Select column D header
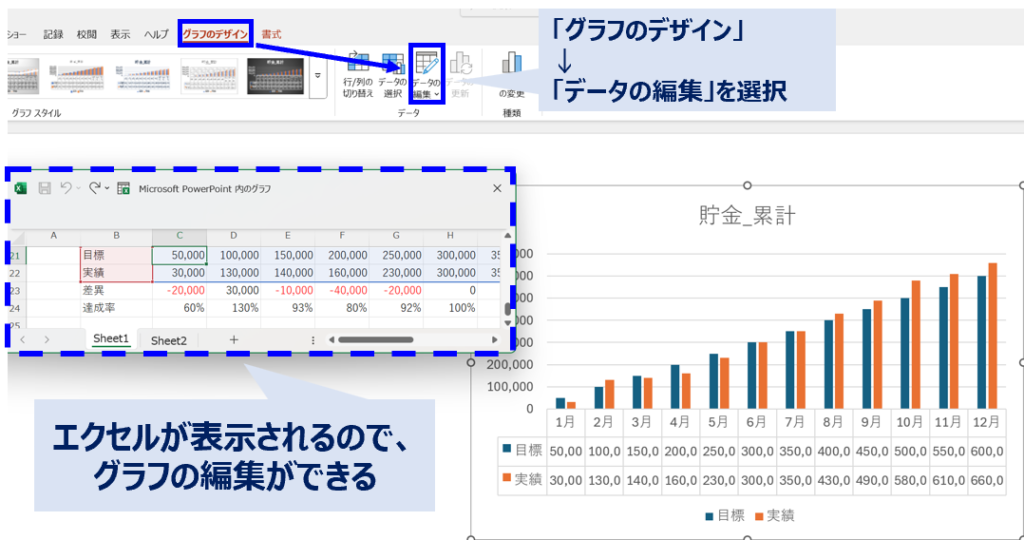Viewport: 1024px width, 540px height. coord(234,236)
